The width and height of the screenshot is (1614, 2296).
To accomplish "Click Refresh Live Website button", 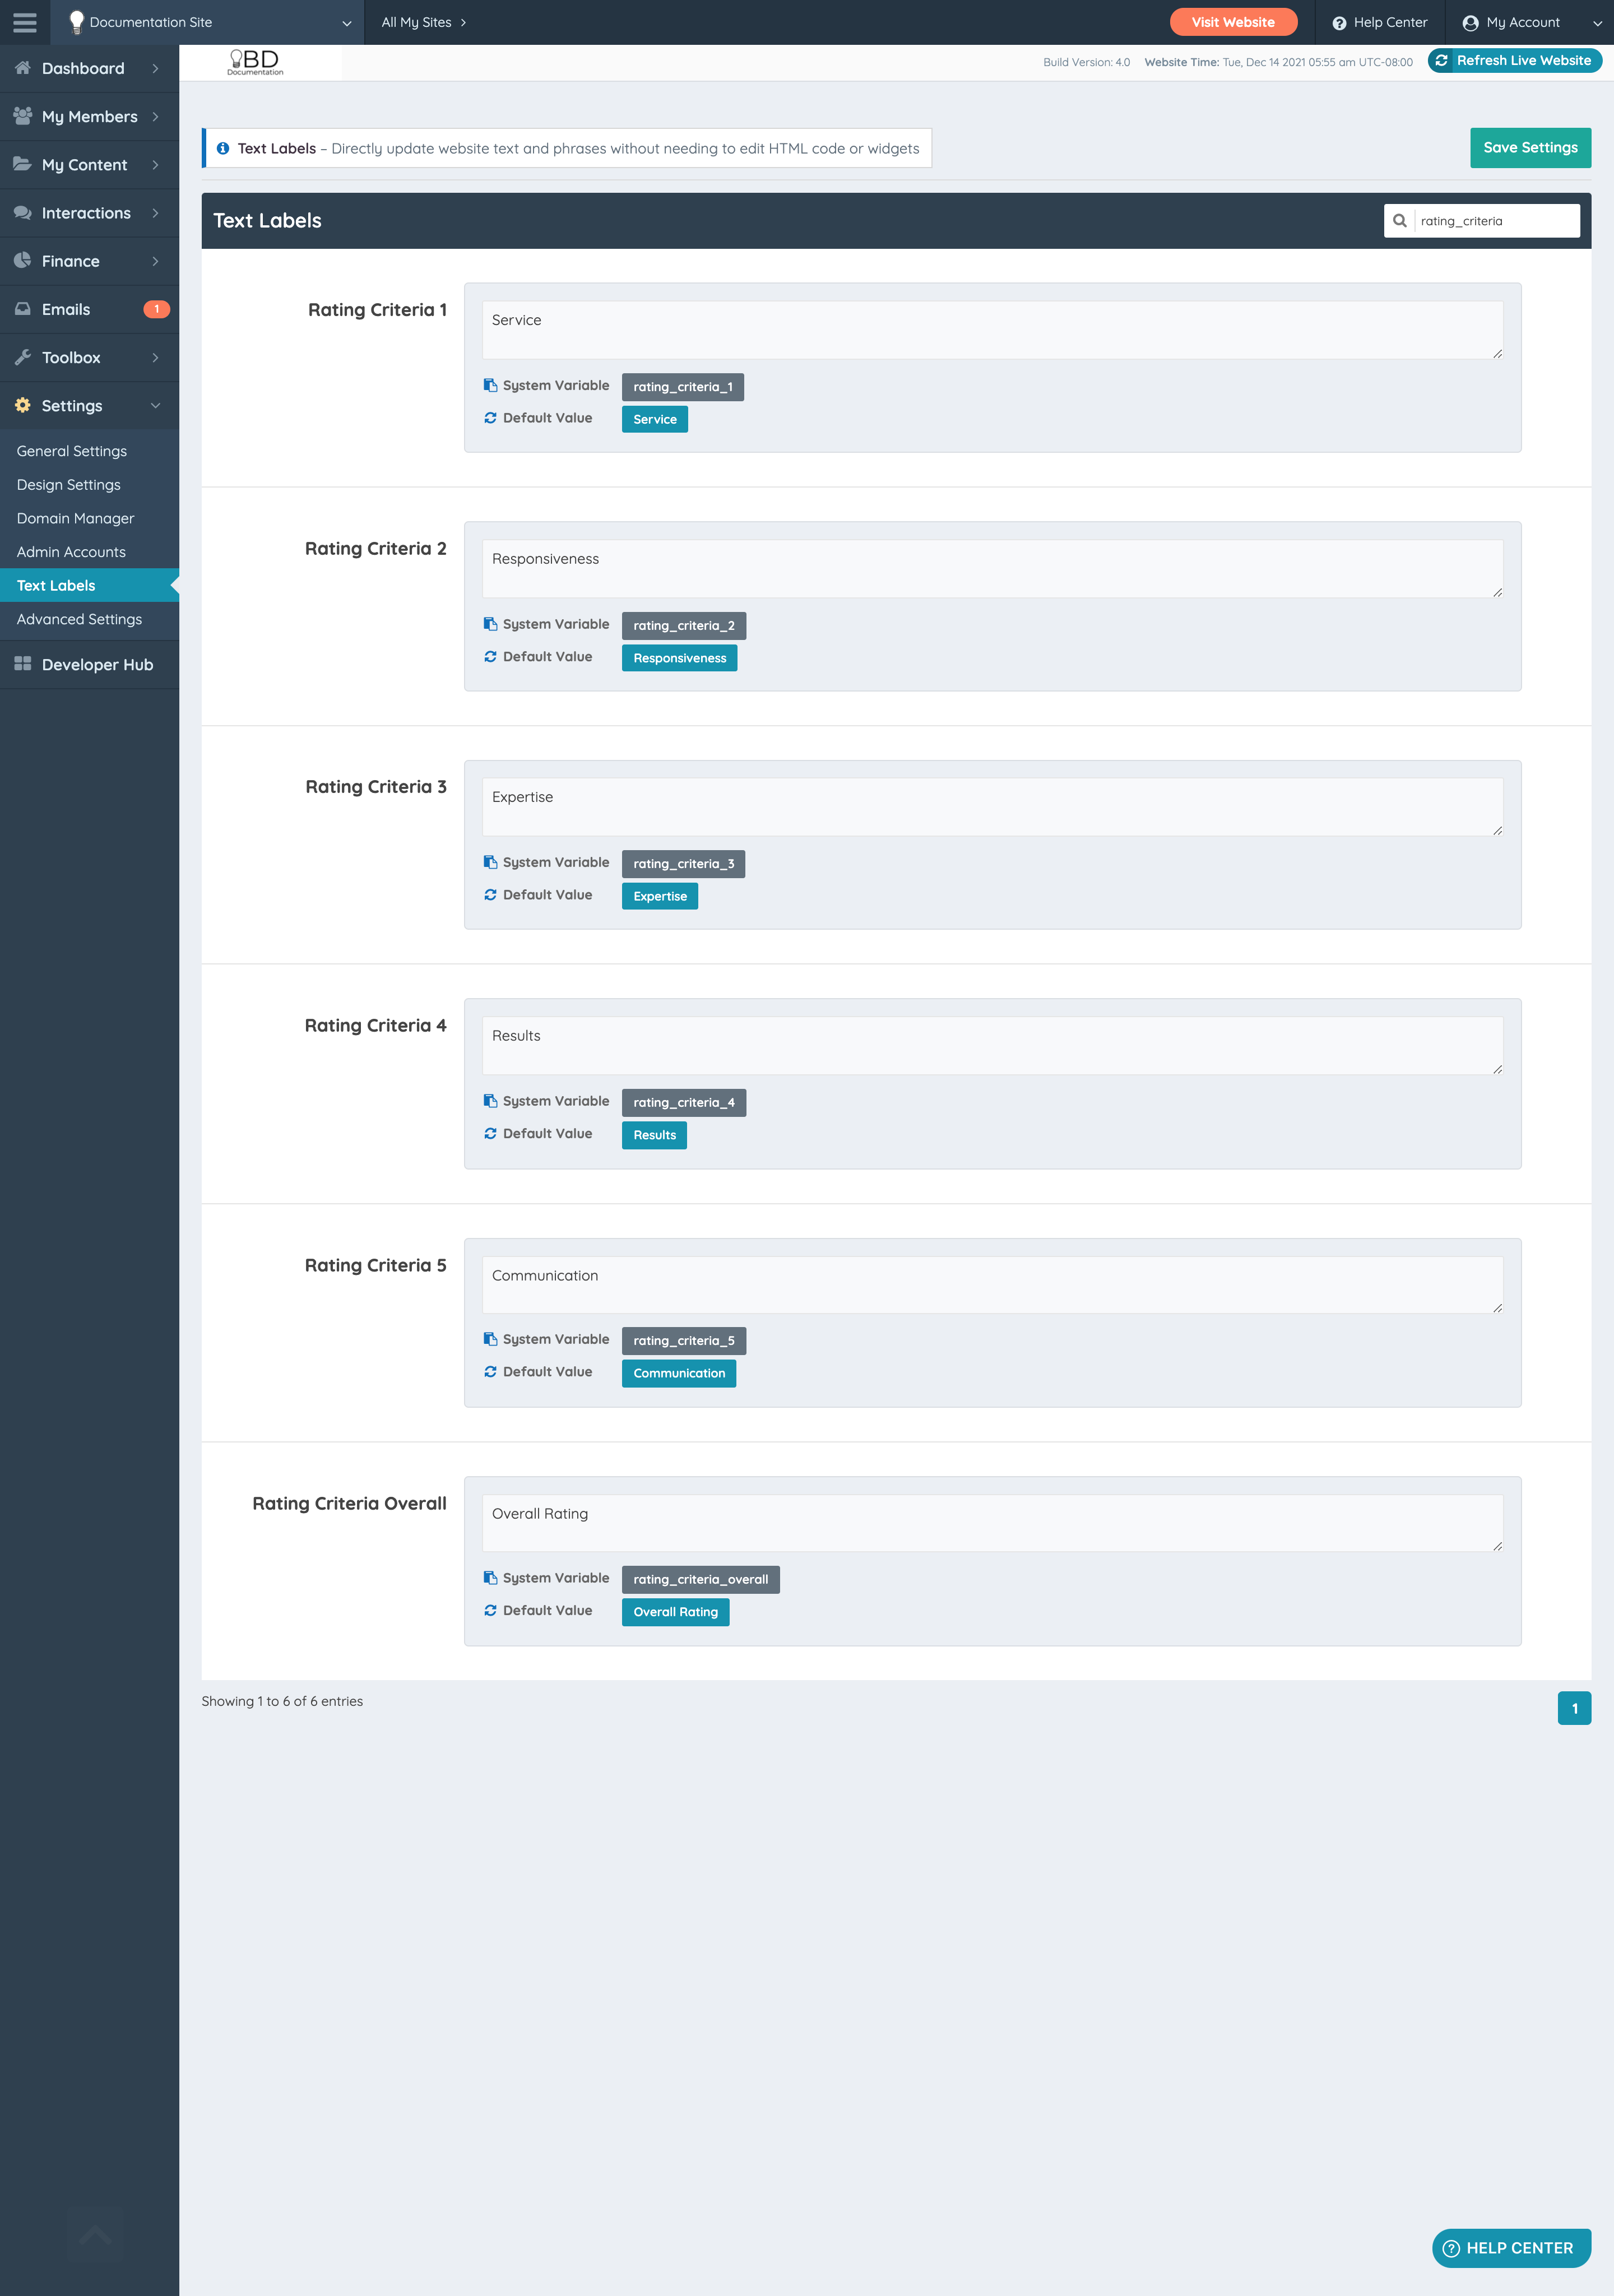I will click(x=1514, y=61).
